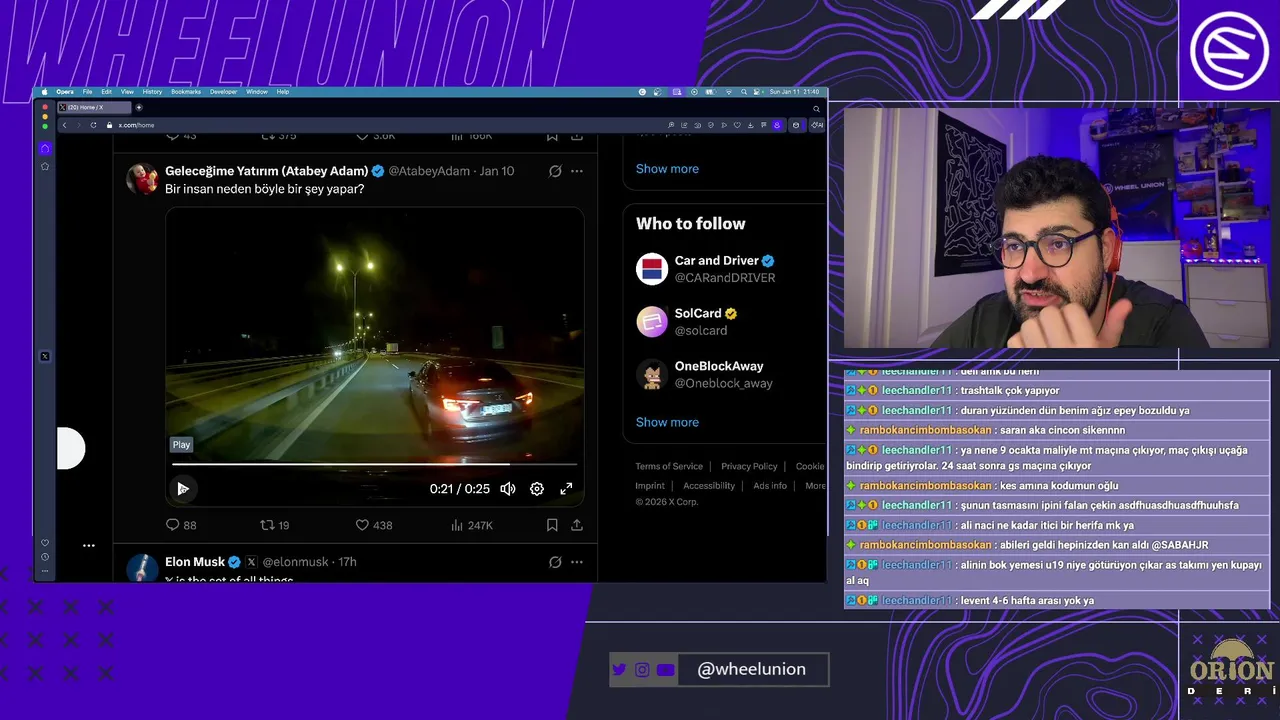Click Twitter icon beside @wheelunion
1280x720 pixels.
click(x=619, y=670)
